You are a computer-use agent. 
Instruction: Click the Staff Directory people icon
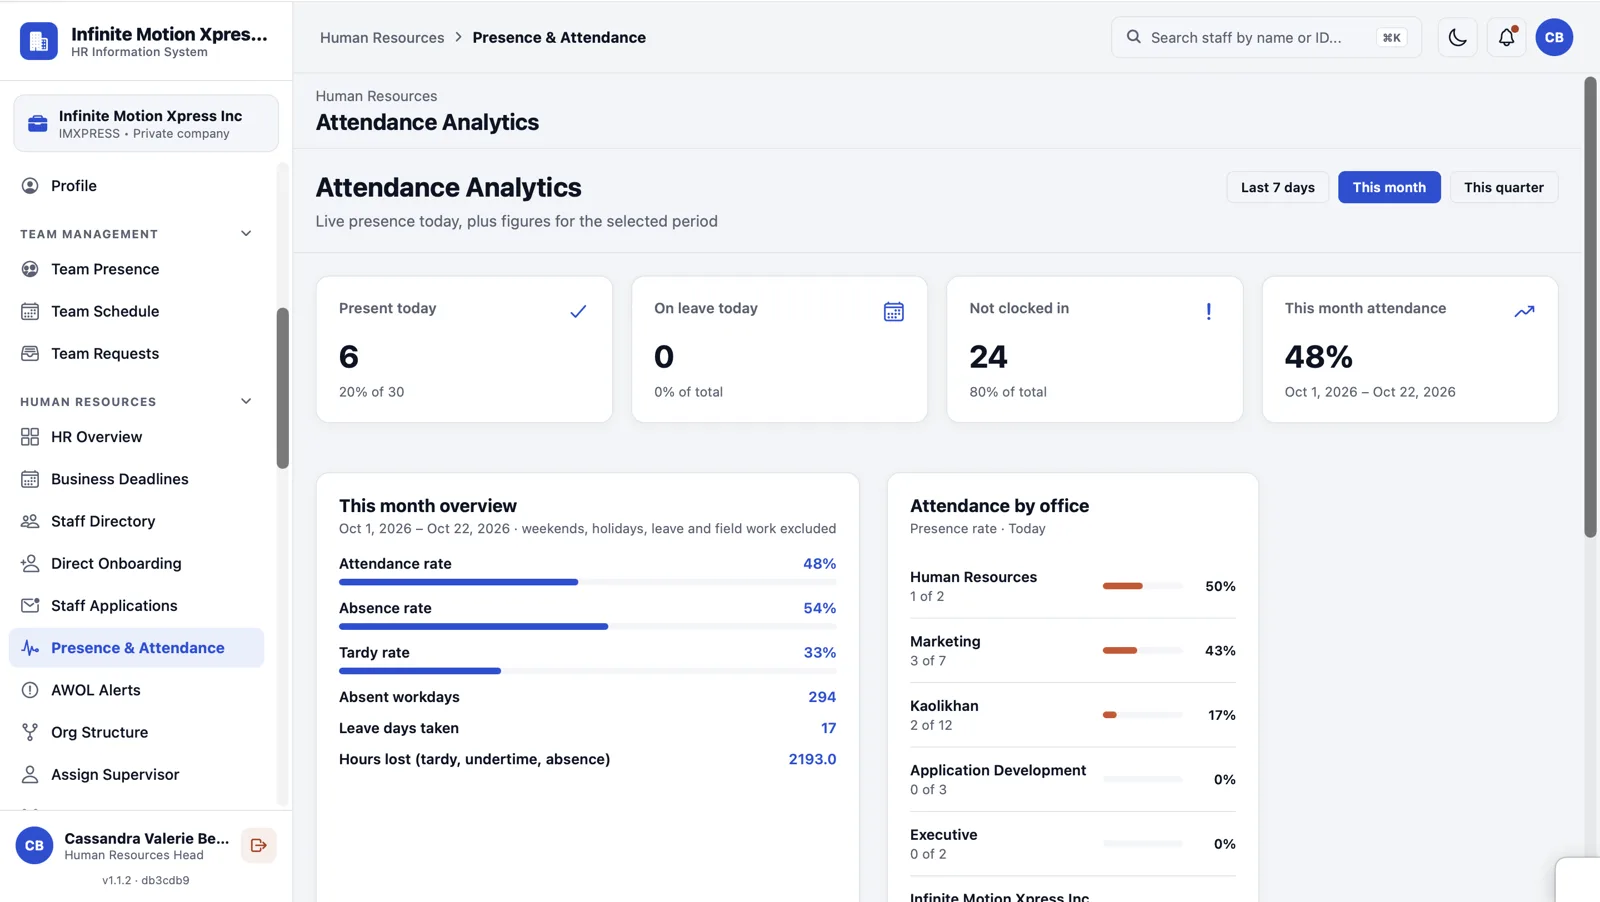click(x=30, y=521)
